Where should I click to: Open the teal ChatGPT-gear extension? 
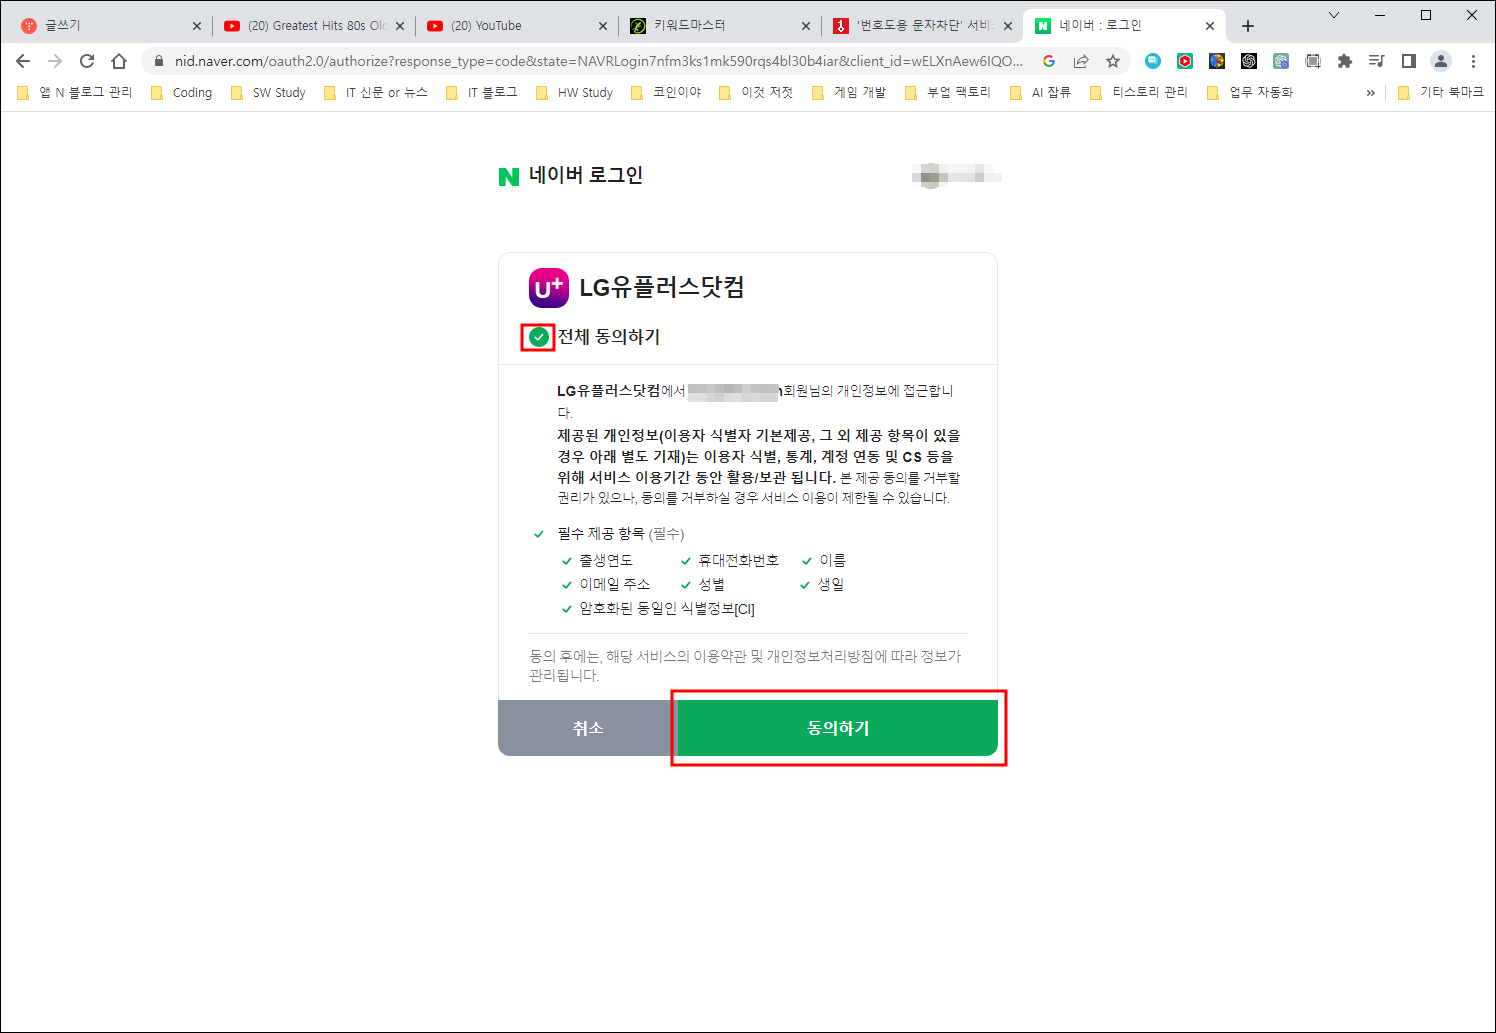coord(1281,61)
